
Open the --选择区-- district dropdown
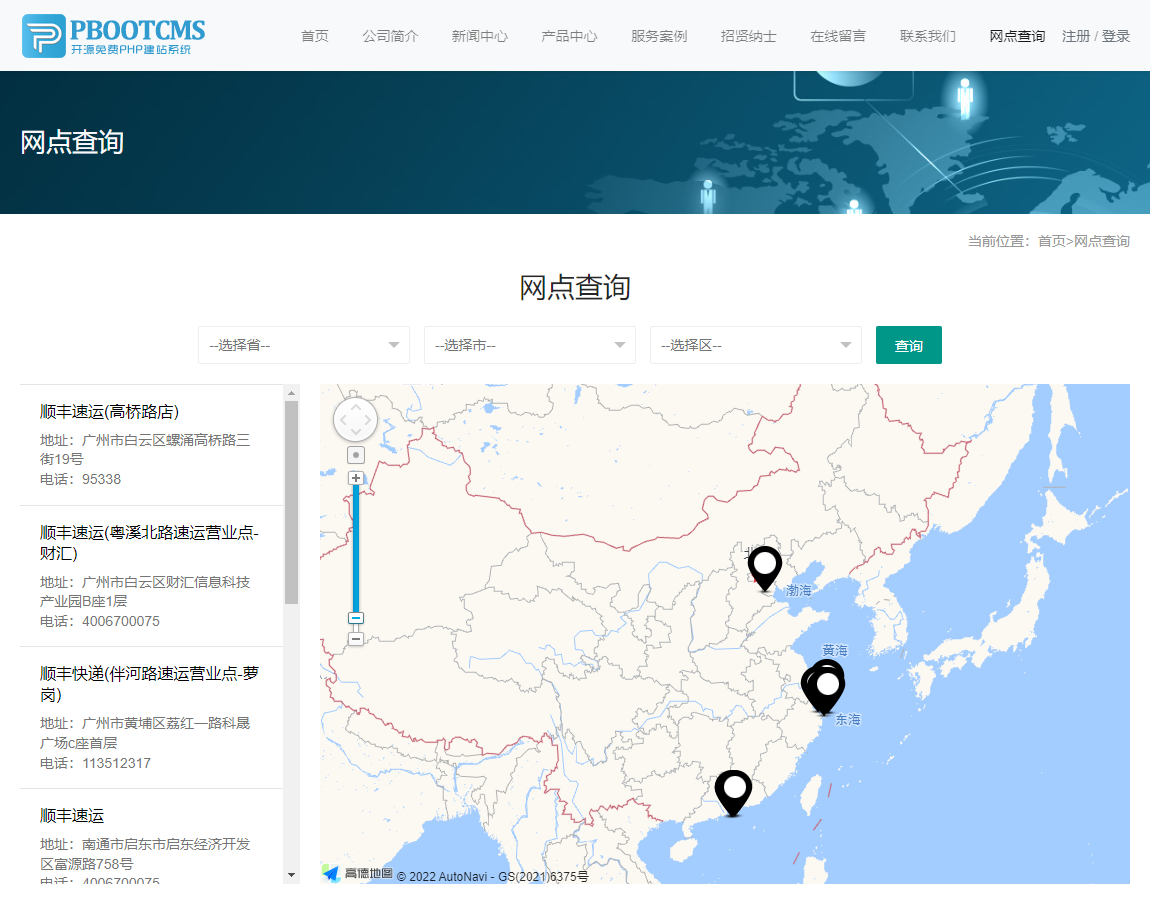tap(755, 344)
